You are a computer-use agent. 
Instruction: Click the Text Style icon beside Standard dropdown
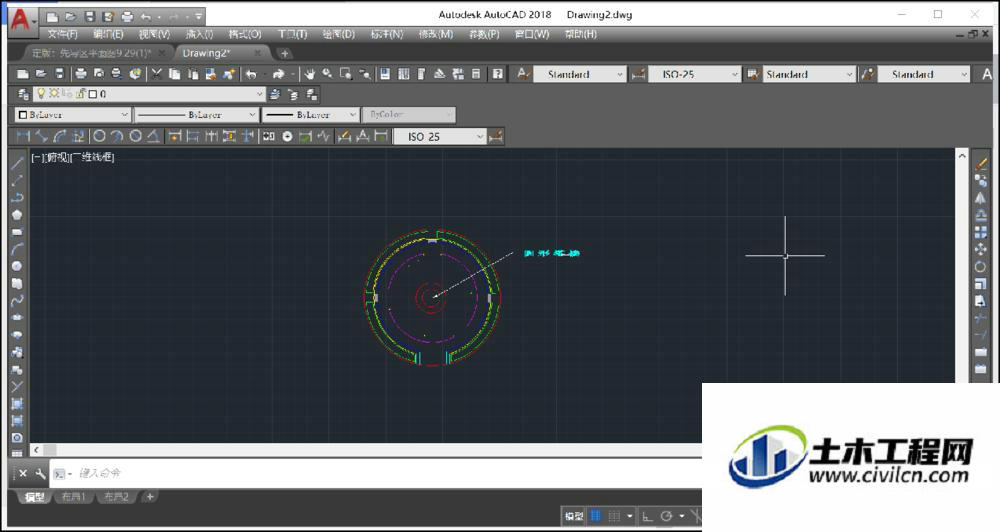click(523, 74)
